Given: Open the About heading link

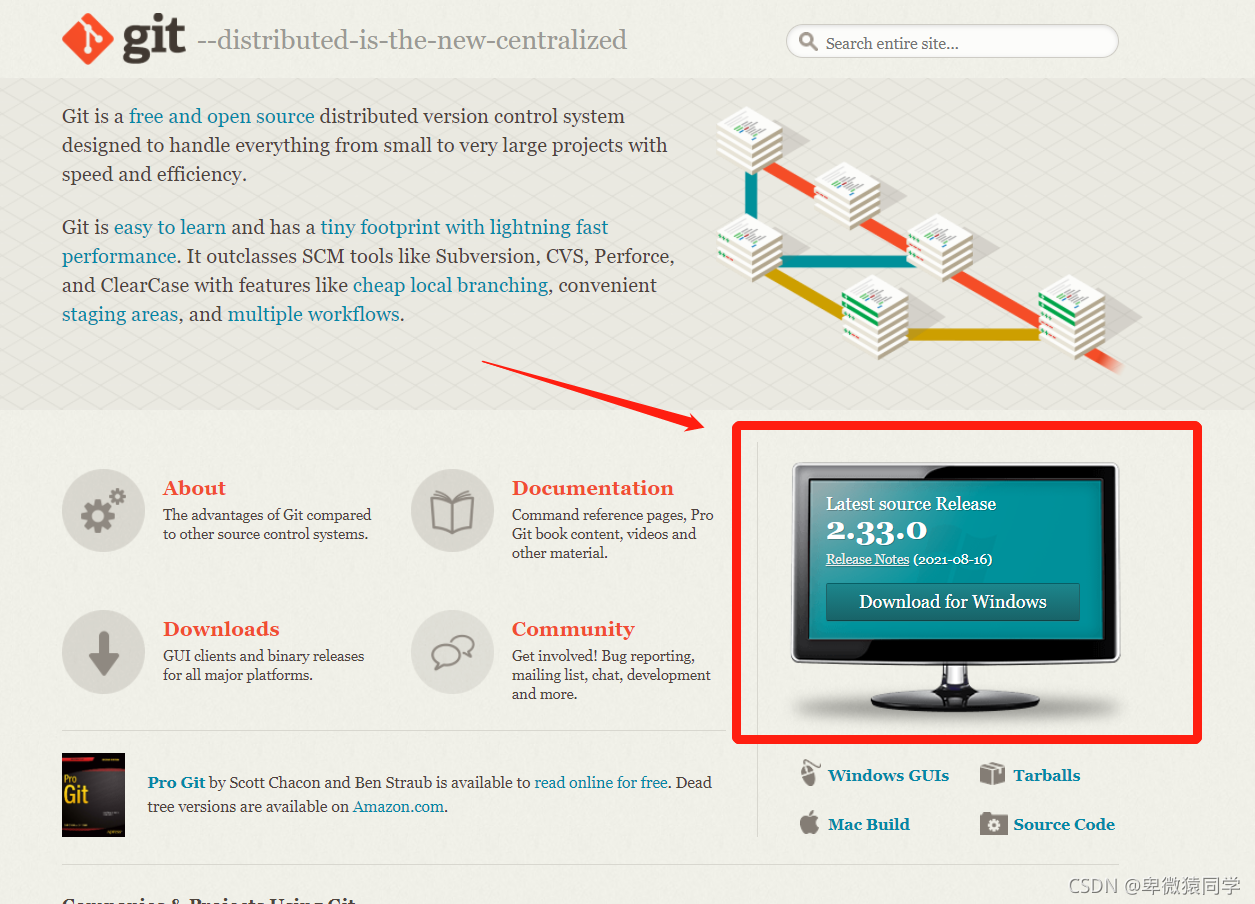Looking at the screenshot, I should (194, 488).
